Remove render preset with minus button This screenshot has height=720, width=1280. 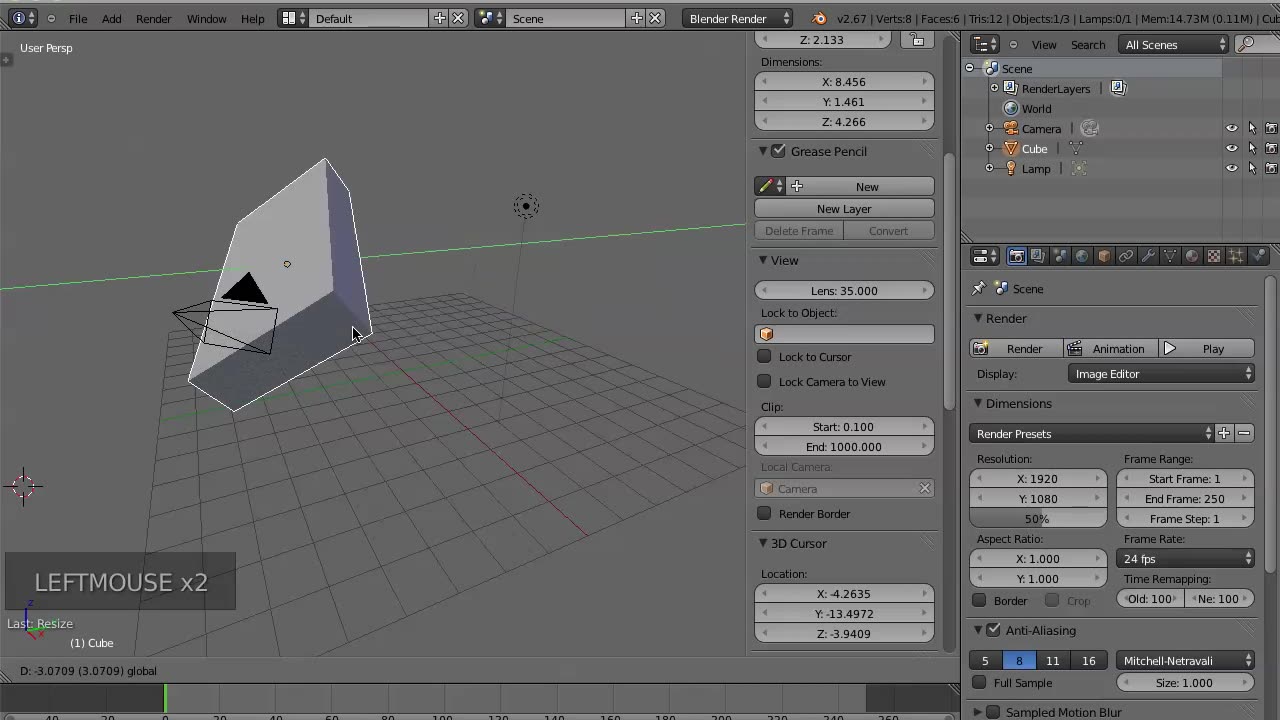coord(1244,433)
